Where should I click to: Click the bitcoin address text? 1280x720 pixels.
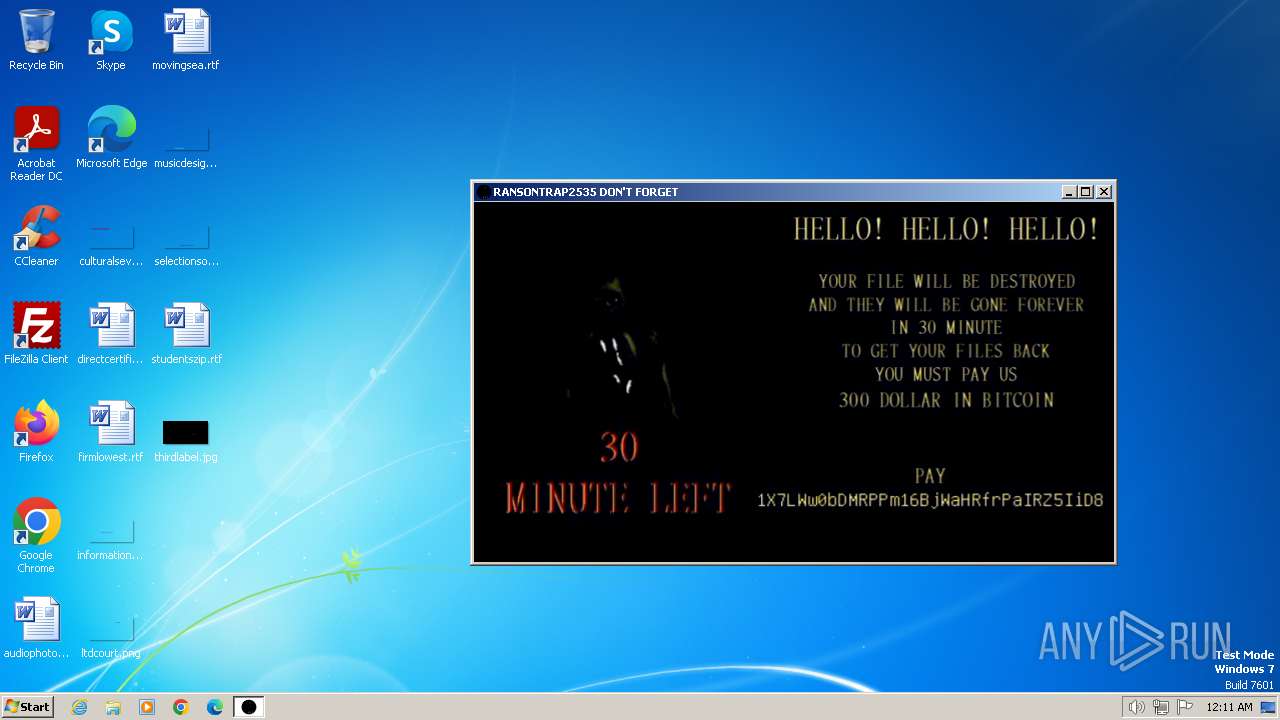tap(930, 500)
